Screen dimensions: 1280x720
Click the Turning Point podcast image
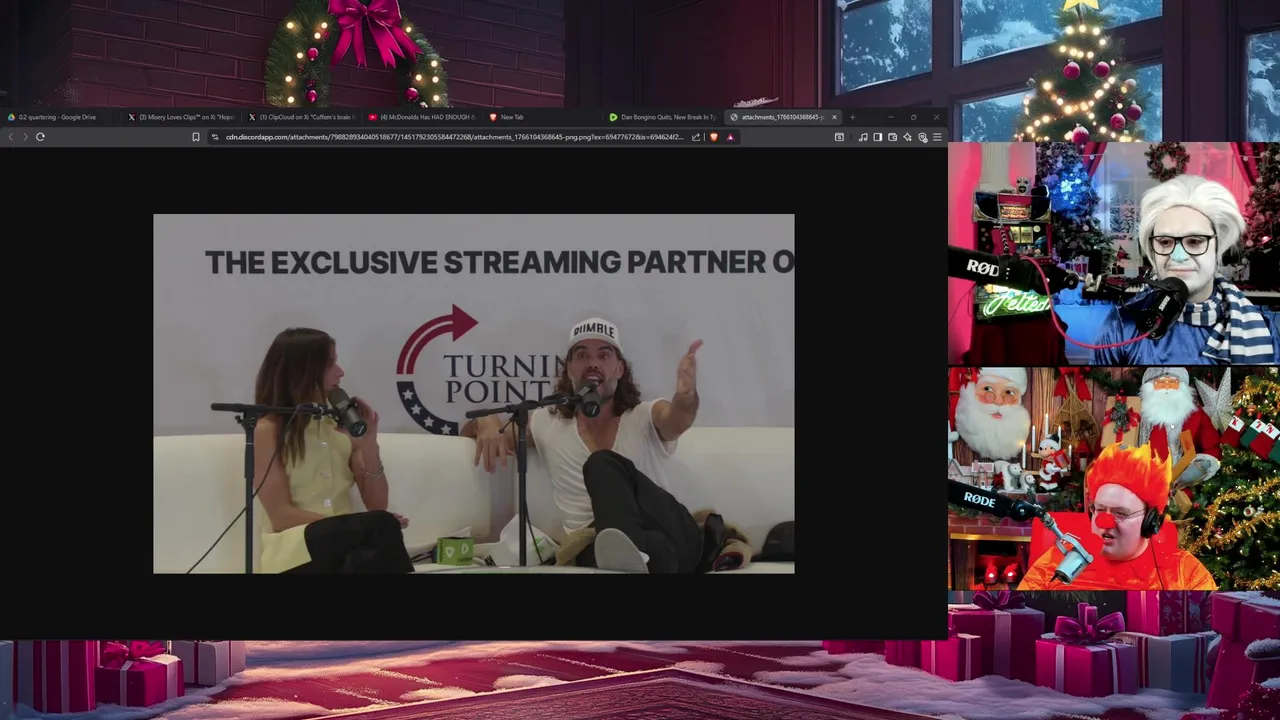click(474, 394)
